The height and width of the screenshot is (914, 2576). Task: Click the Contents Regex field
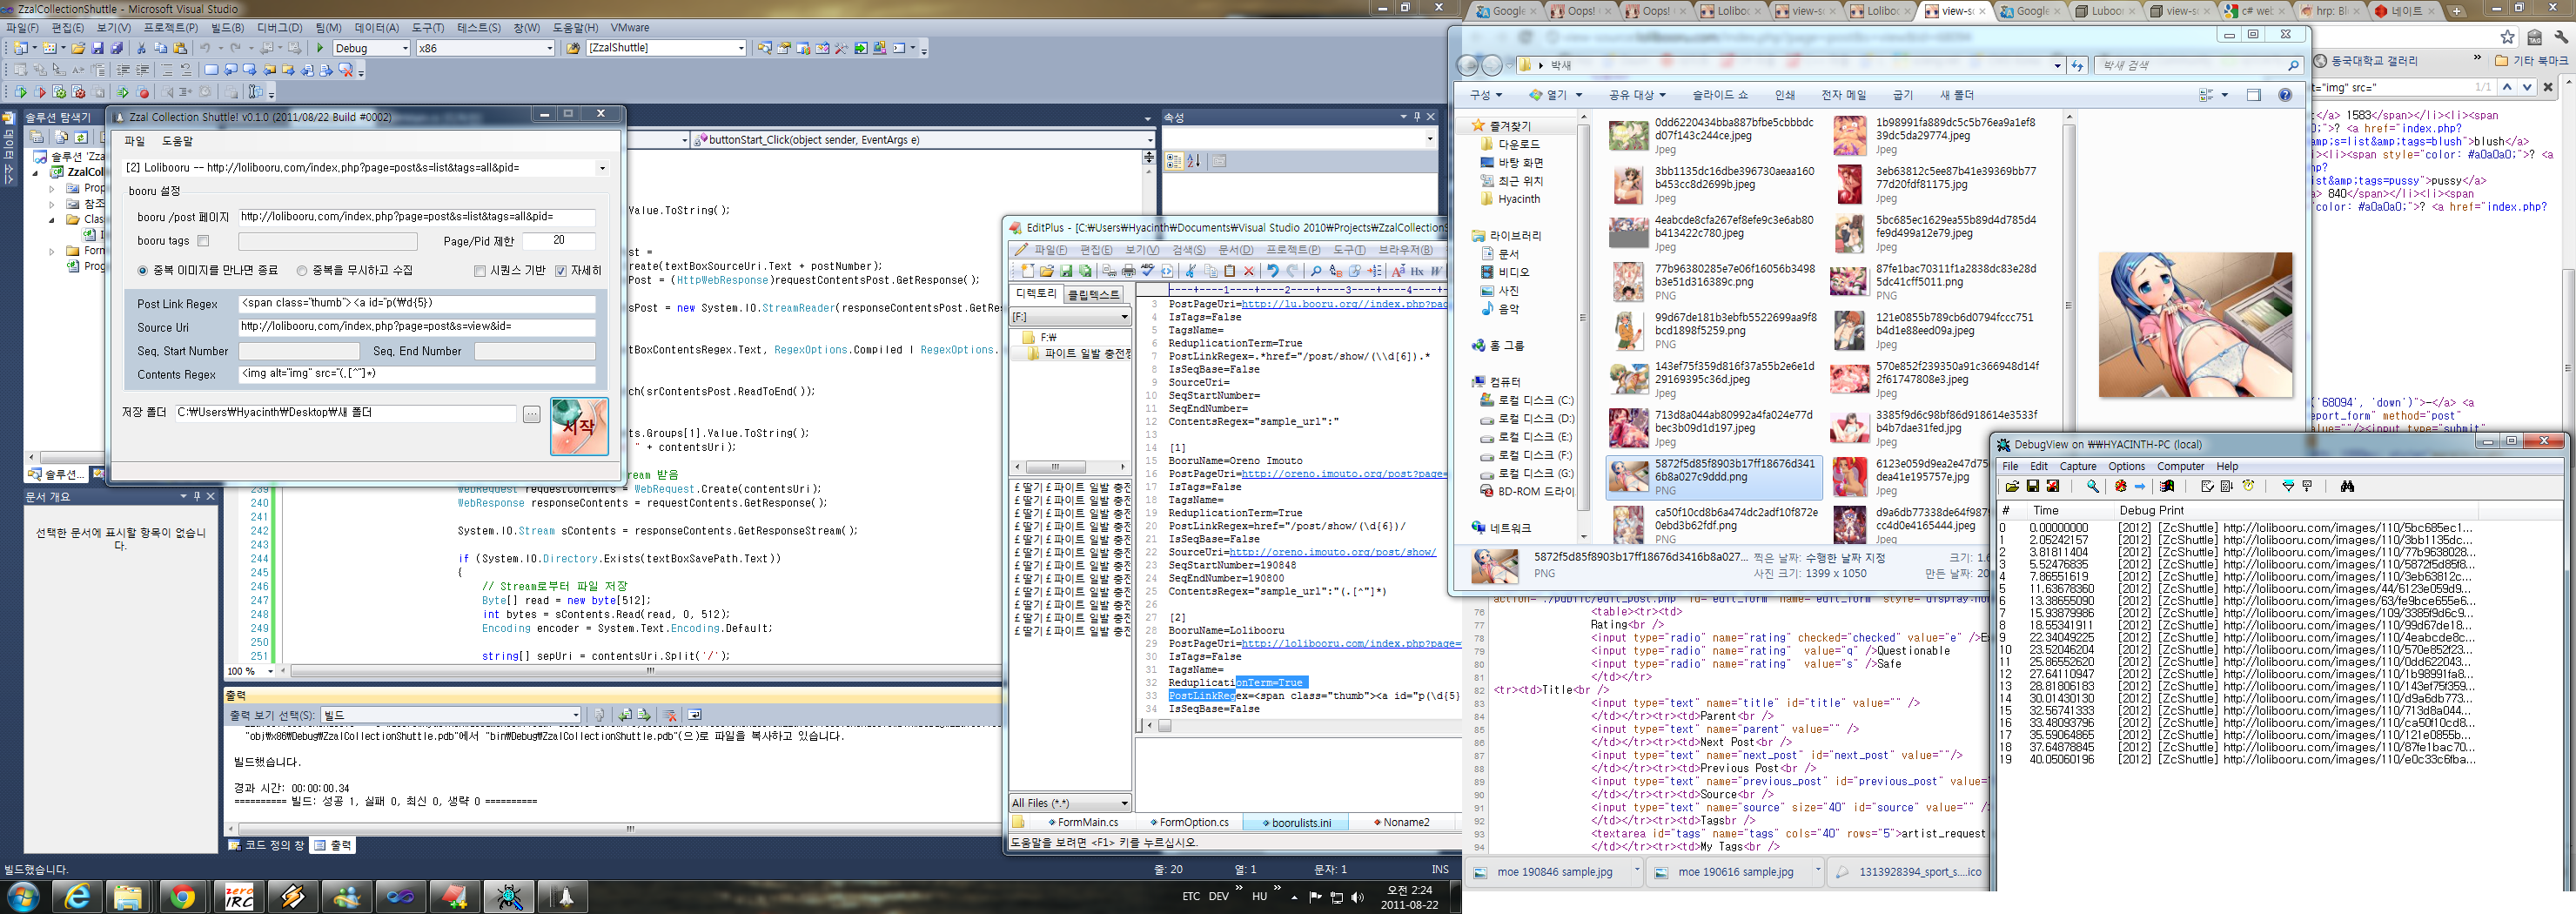point(417,374)
